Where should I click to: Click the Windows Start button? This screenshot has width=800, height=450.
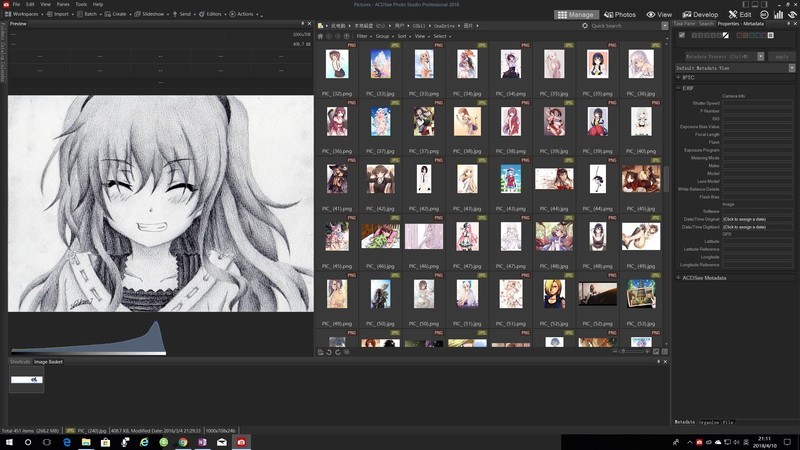point(7,441)
